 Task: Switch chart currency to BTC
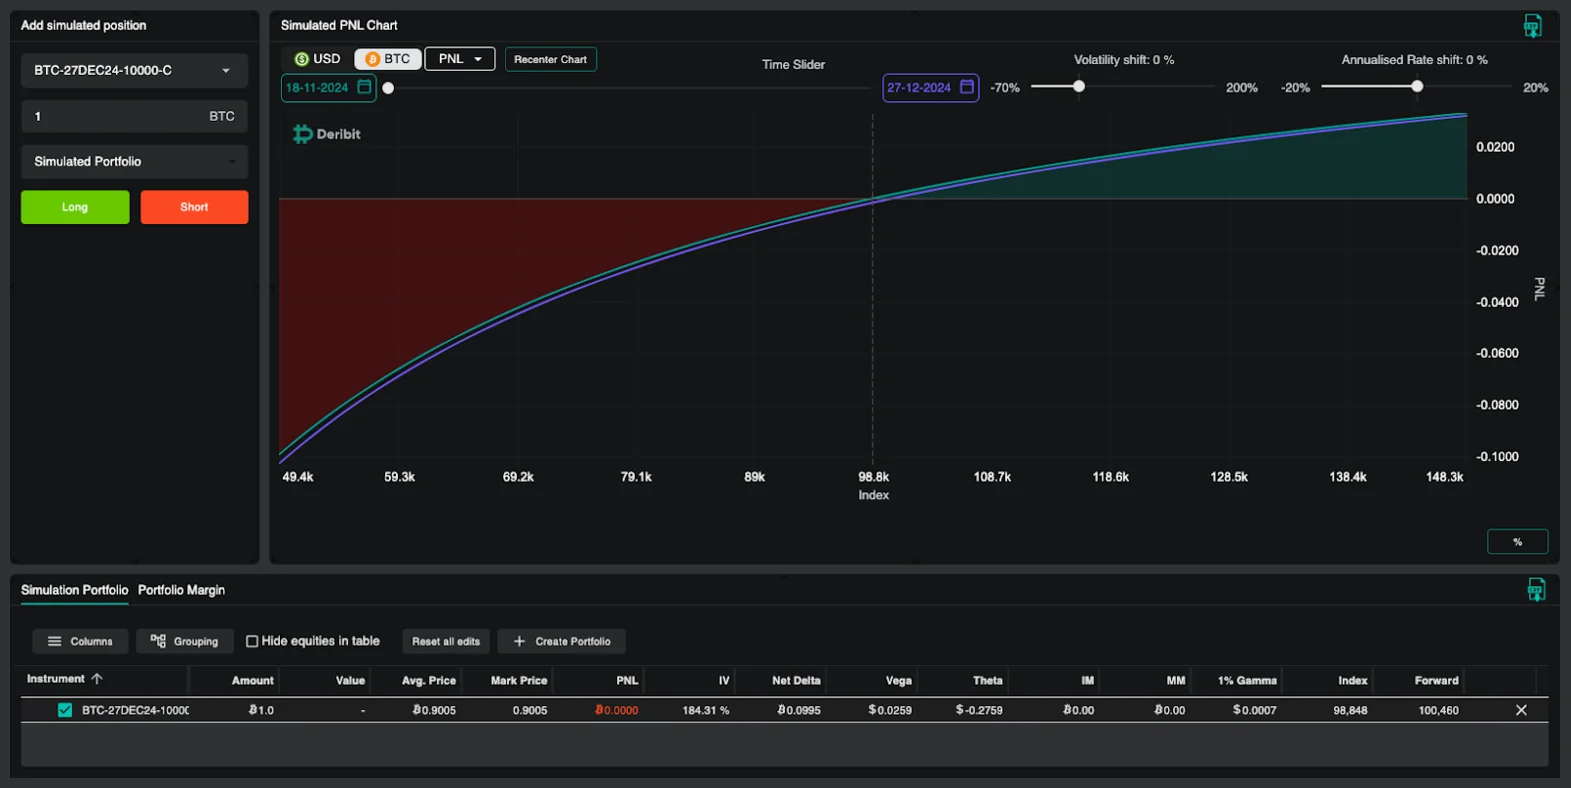click(x=388, y=59)
